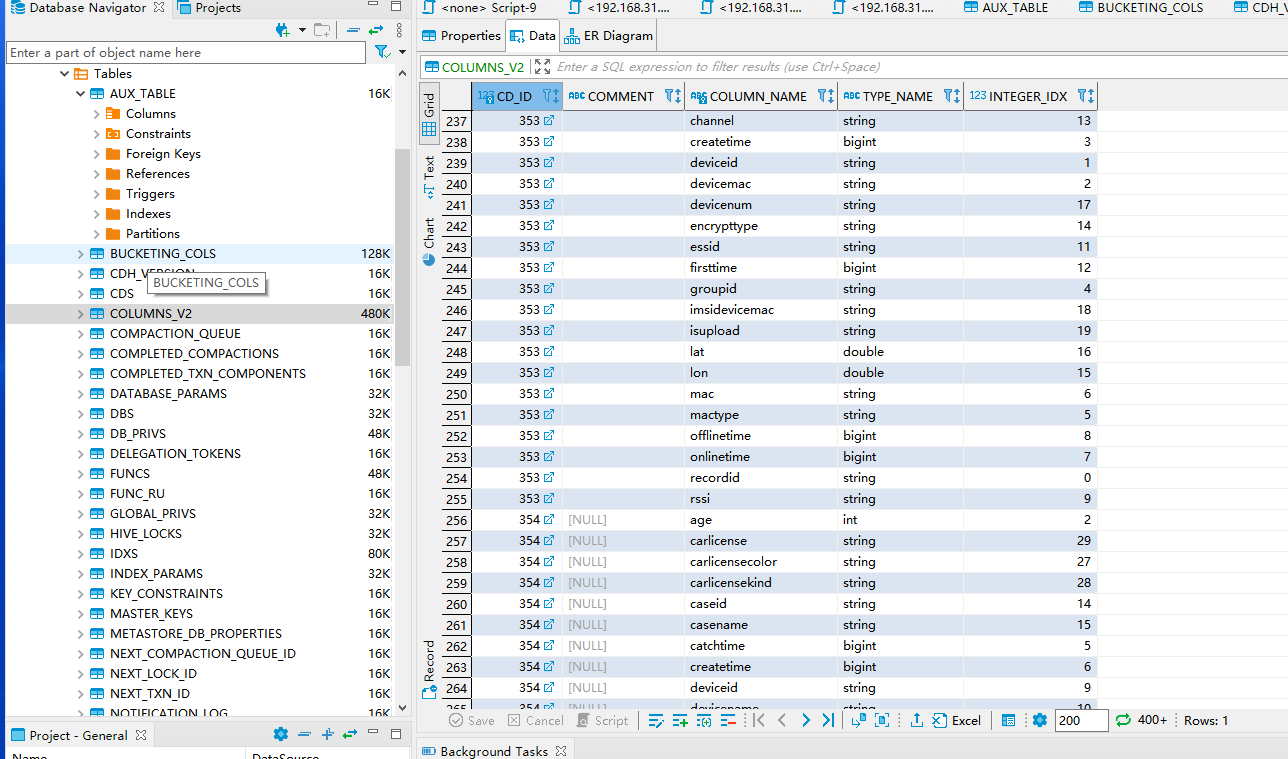Toggle the Record view mode
Image resolution: width=1288 pixels, height=759 pixels.
[x=429, y=668]
